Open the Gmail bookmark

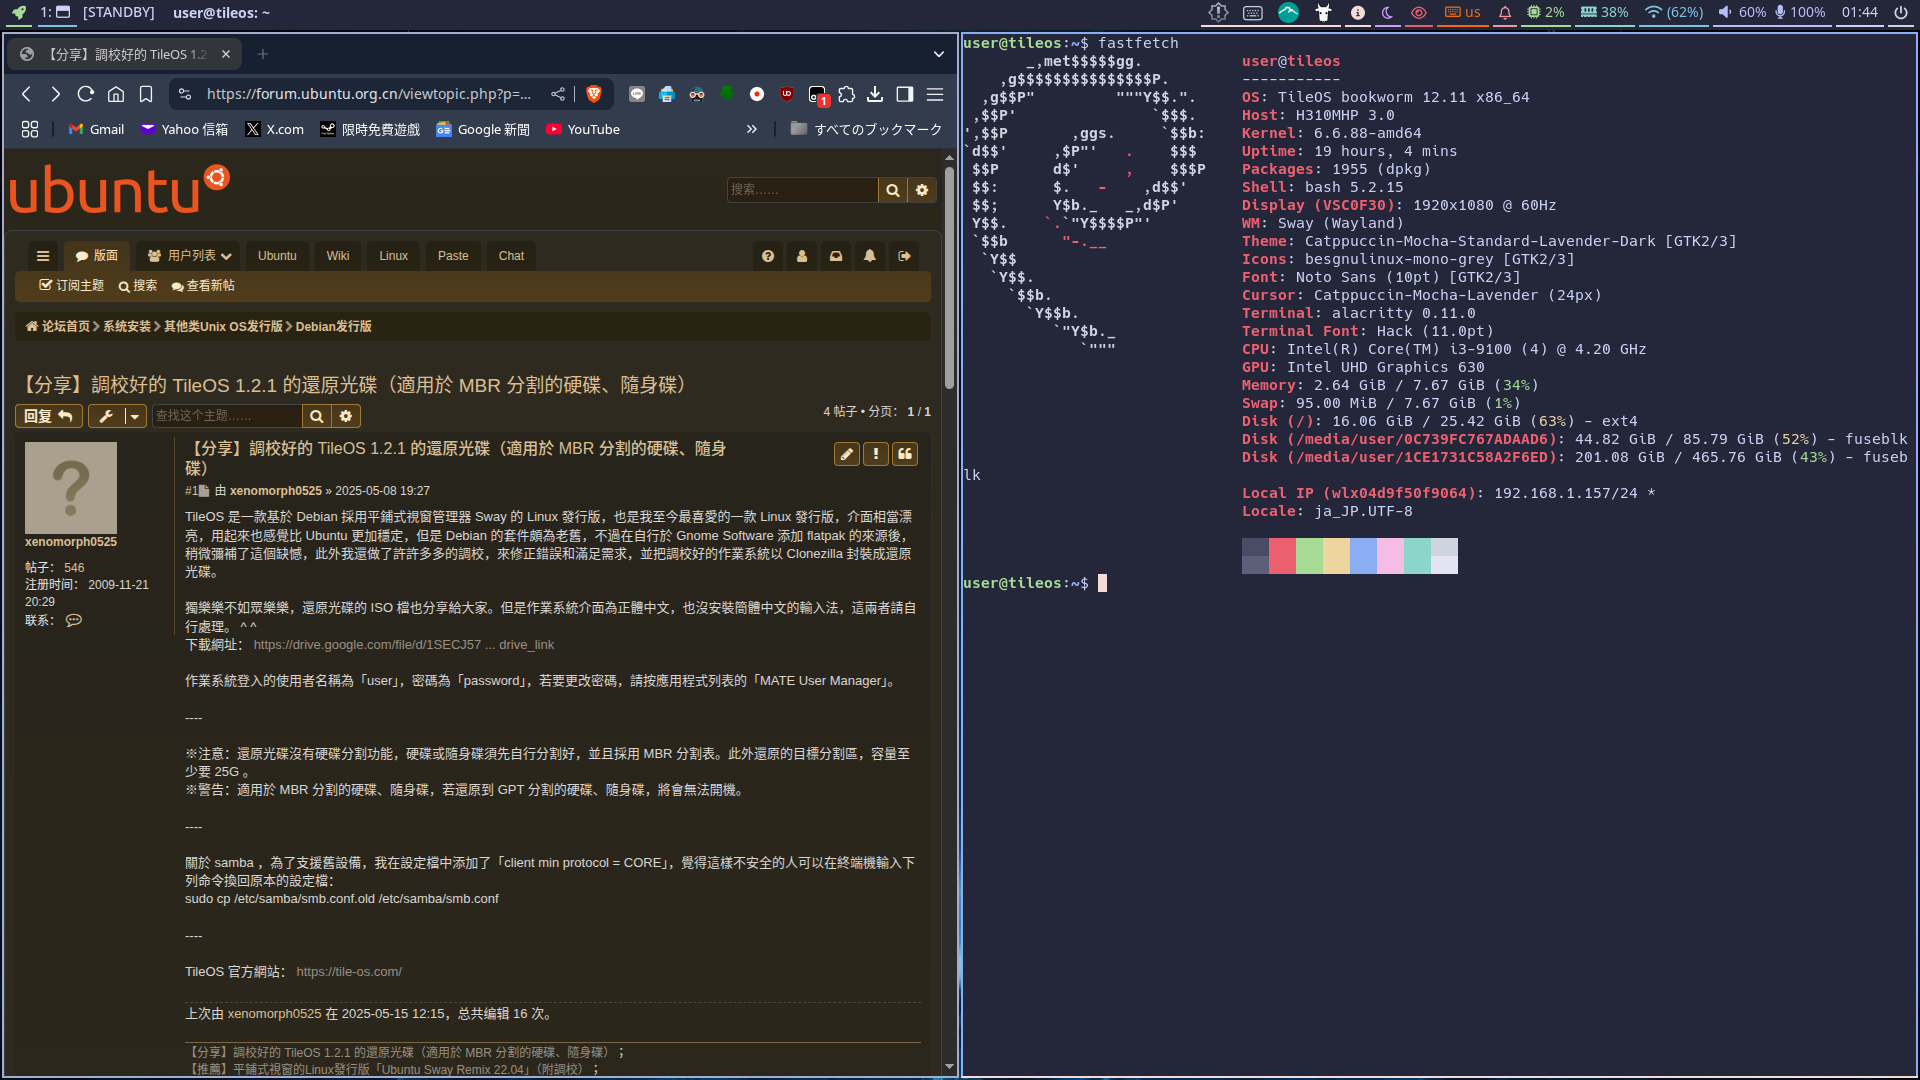click(x=96, y=129)
